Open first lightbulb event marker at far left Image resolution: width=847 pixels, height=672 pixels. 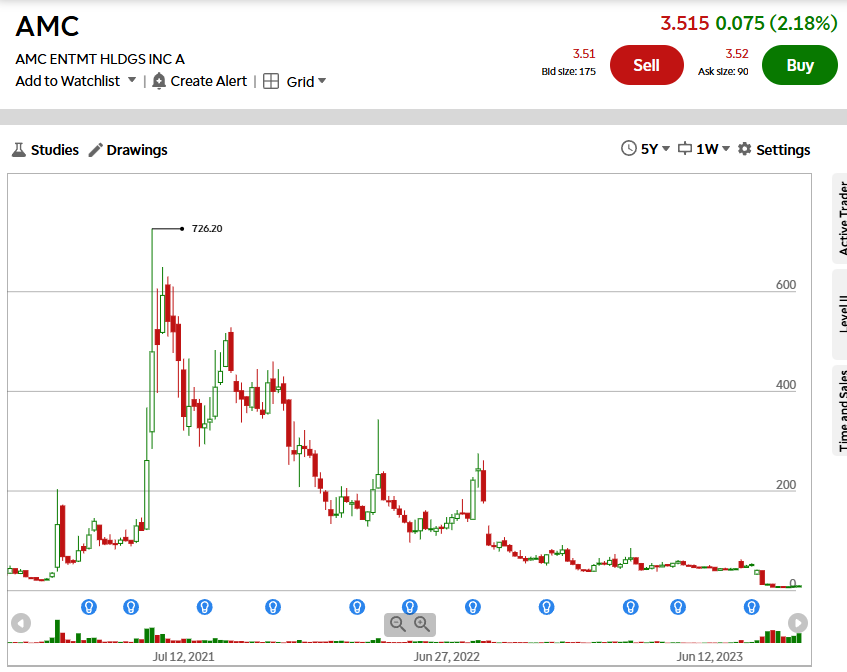[89, 607]
